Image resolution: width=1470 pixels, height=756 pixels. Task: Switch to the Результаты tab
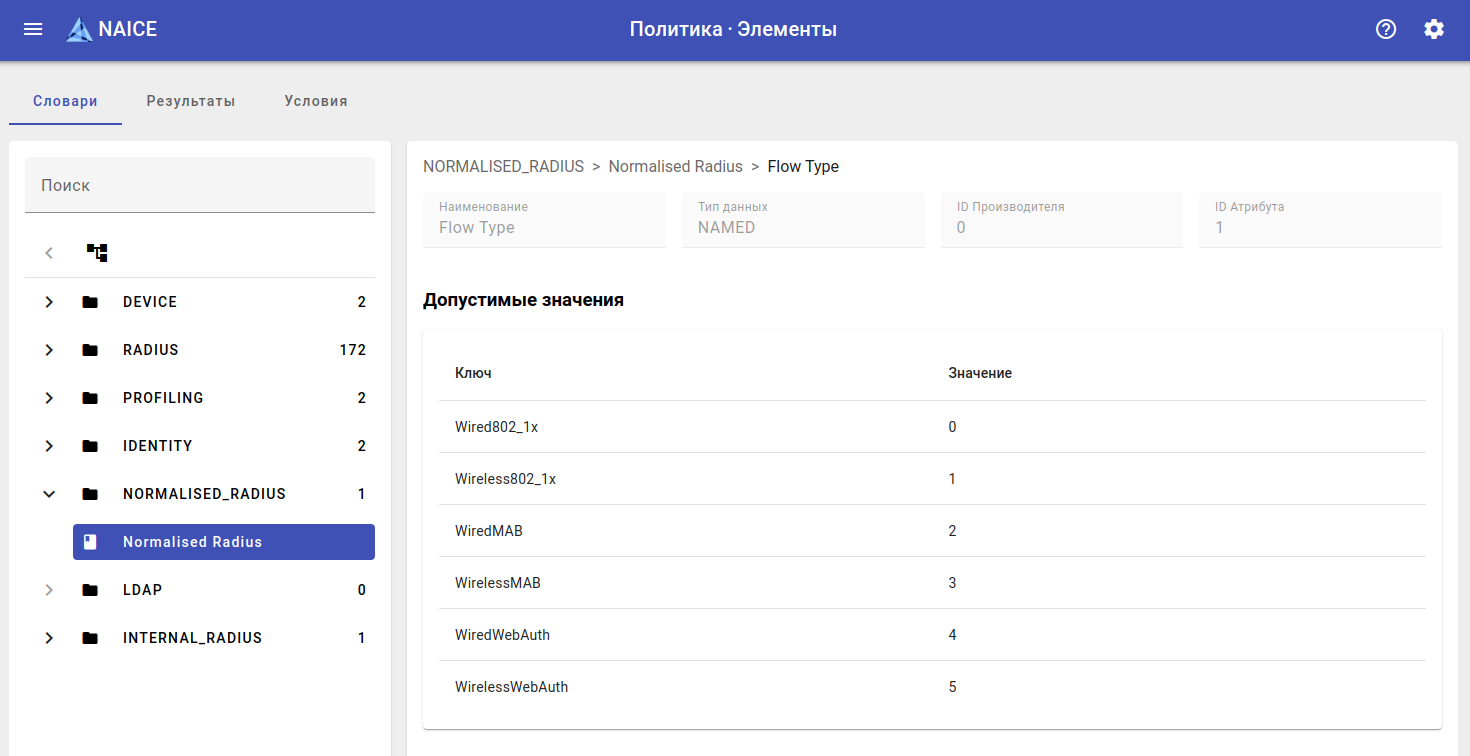click(191, 101)
